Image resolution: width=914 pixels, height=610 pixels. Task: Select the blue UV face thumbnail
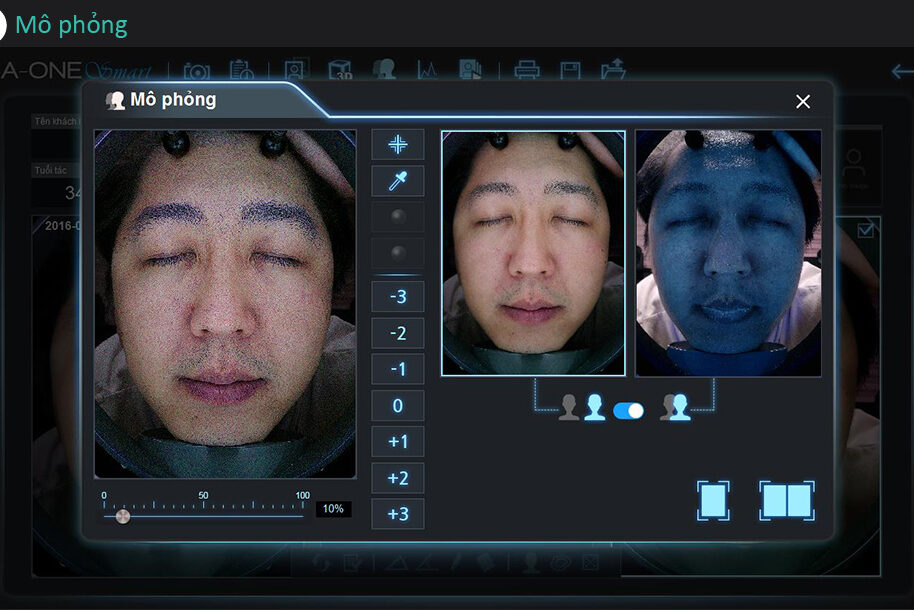tap(728, 253)
